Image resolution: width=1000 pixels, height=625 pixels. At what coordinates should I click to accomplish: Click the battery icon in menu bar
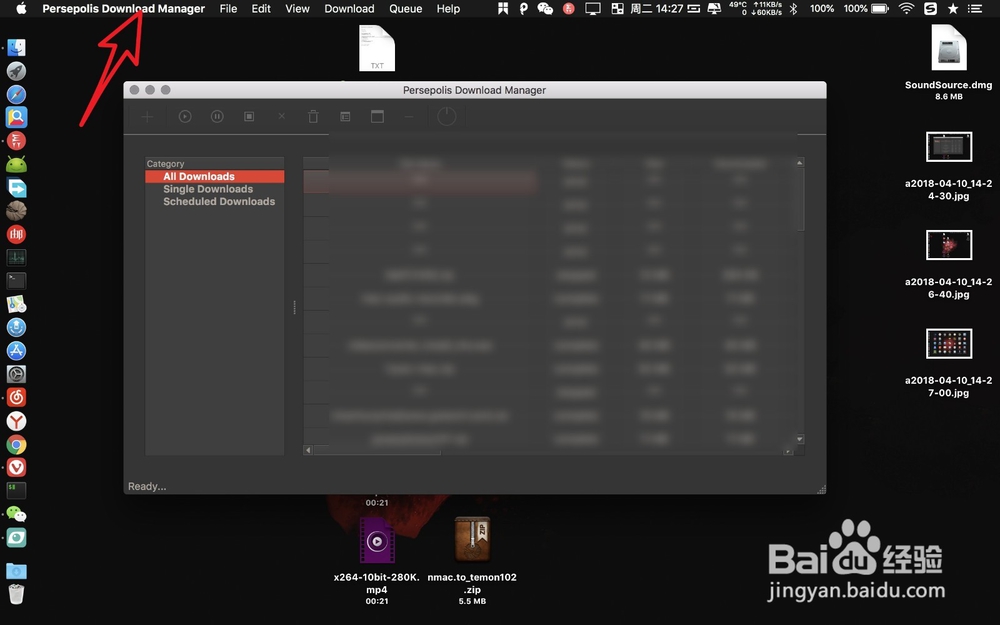click(x=879, y=8)
